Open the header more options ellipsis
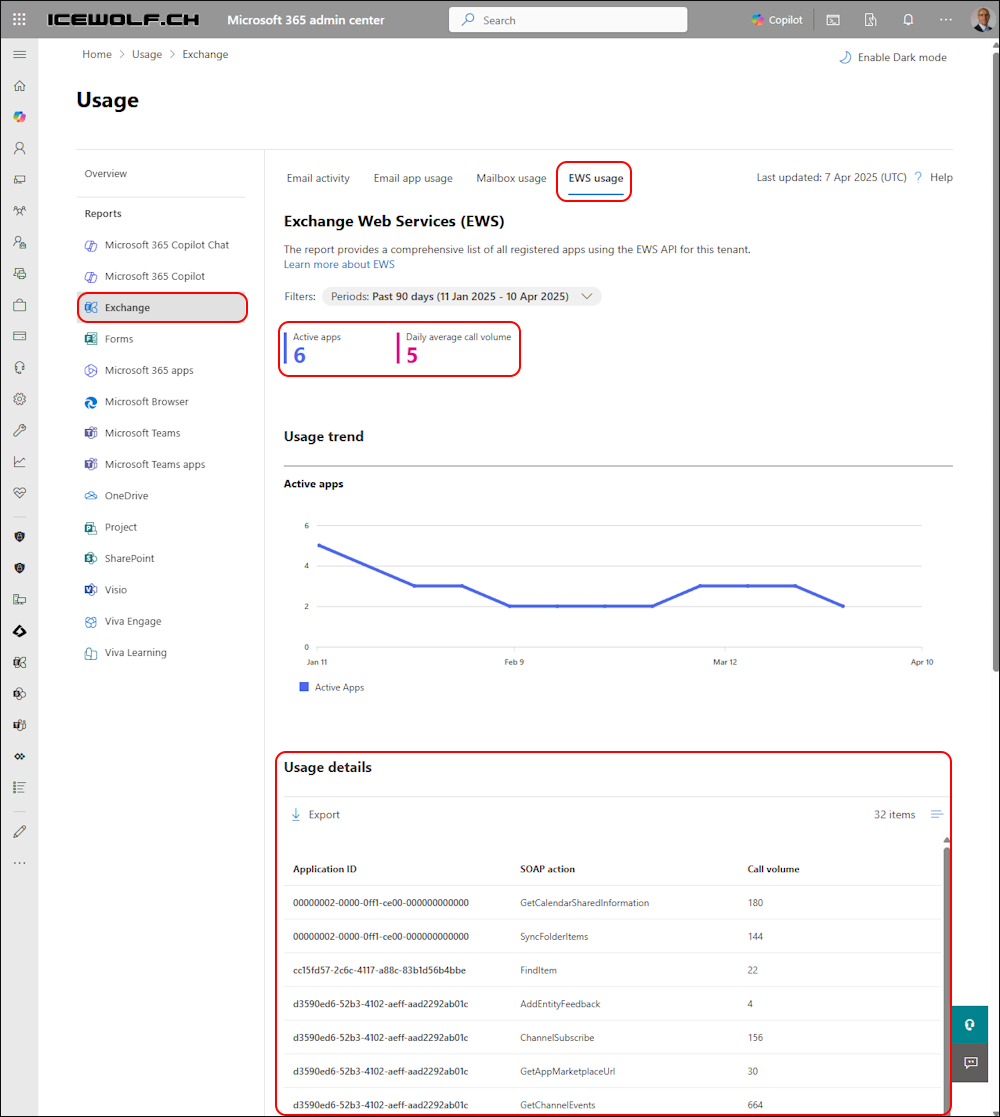This screenshot has height=1117, width=1000. 946,20
